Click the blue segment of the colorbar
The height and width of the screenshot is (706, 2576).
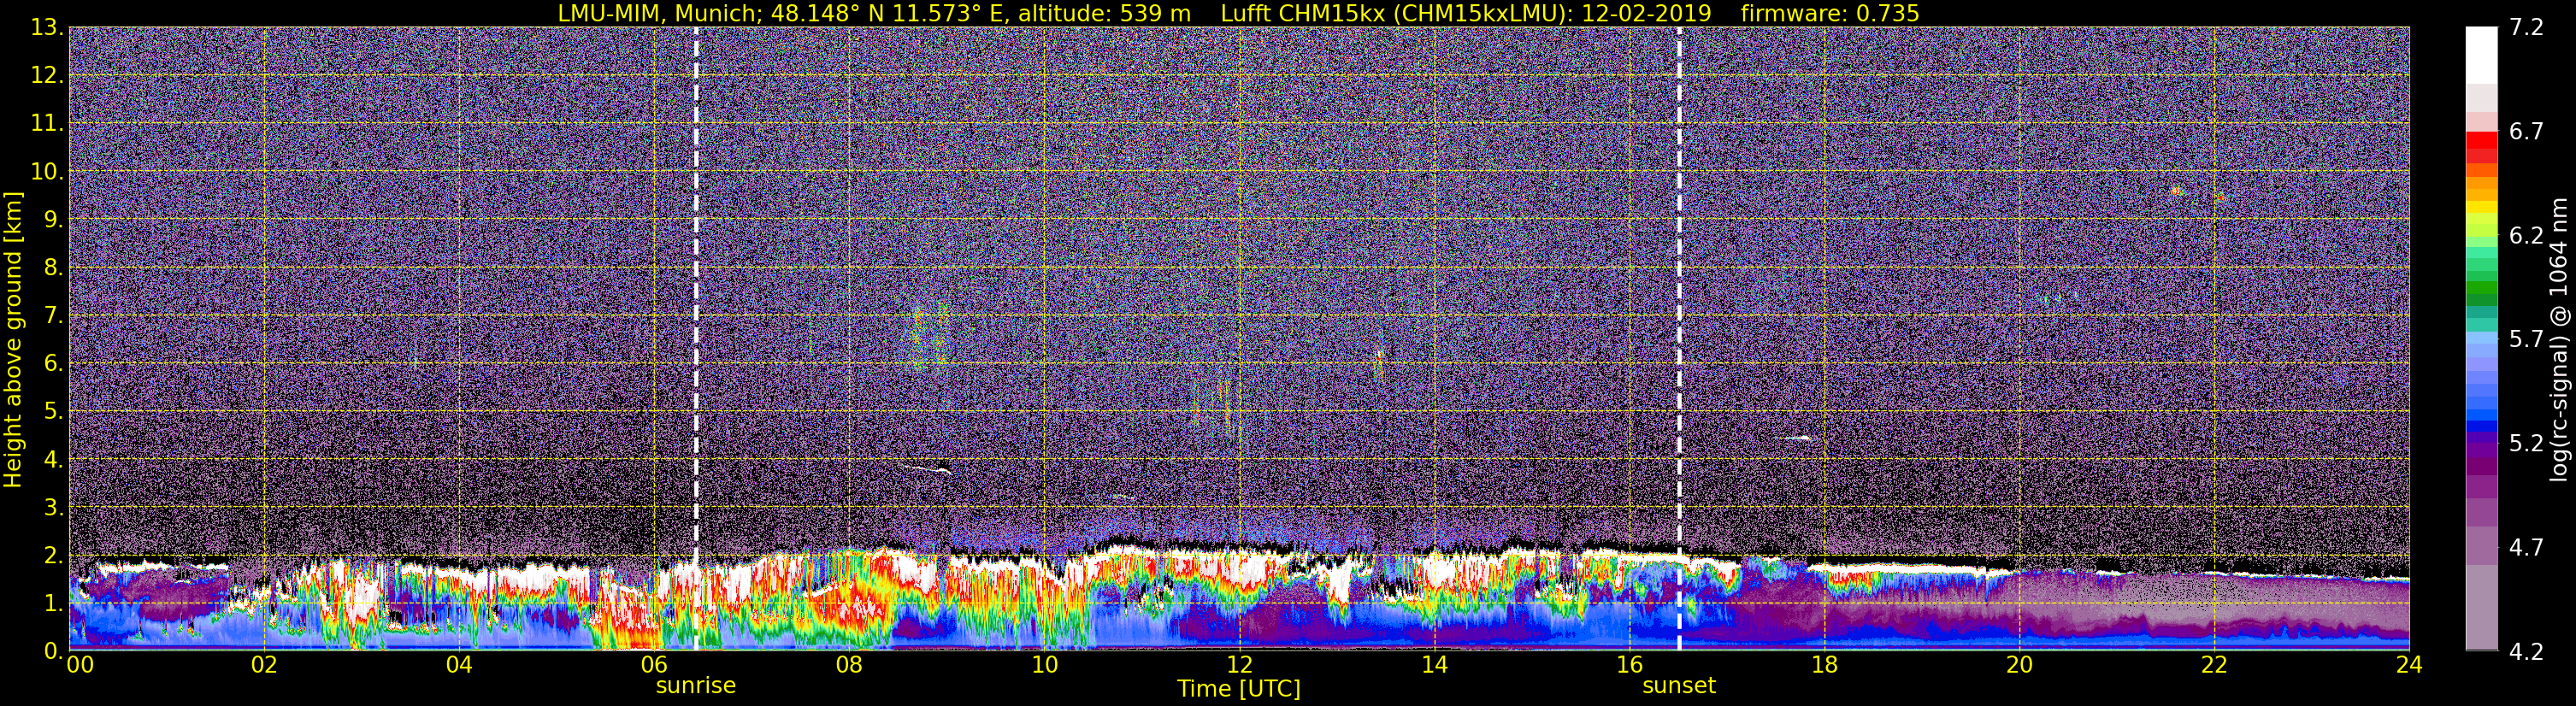(x=2481, y=425)
